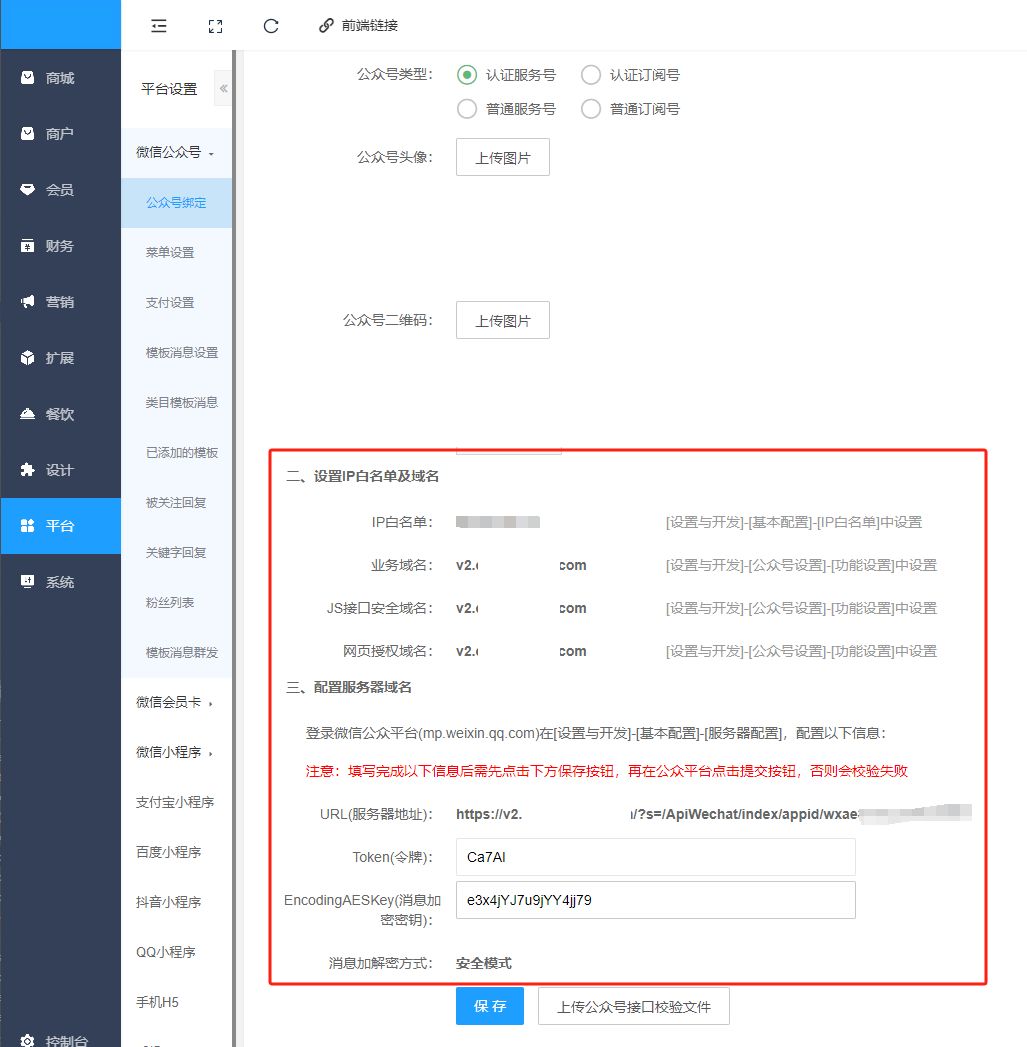Click the collapse sidebar menu icon
This screenshot has width=1027, height=1047.
point(159,26)
